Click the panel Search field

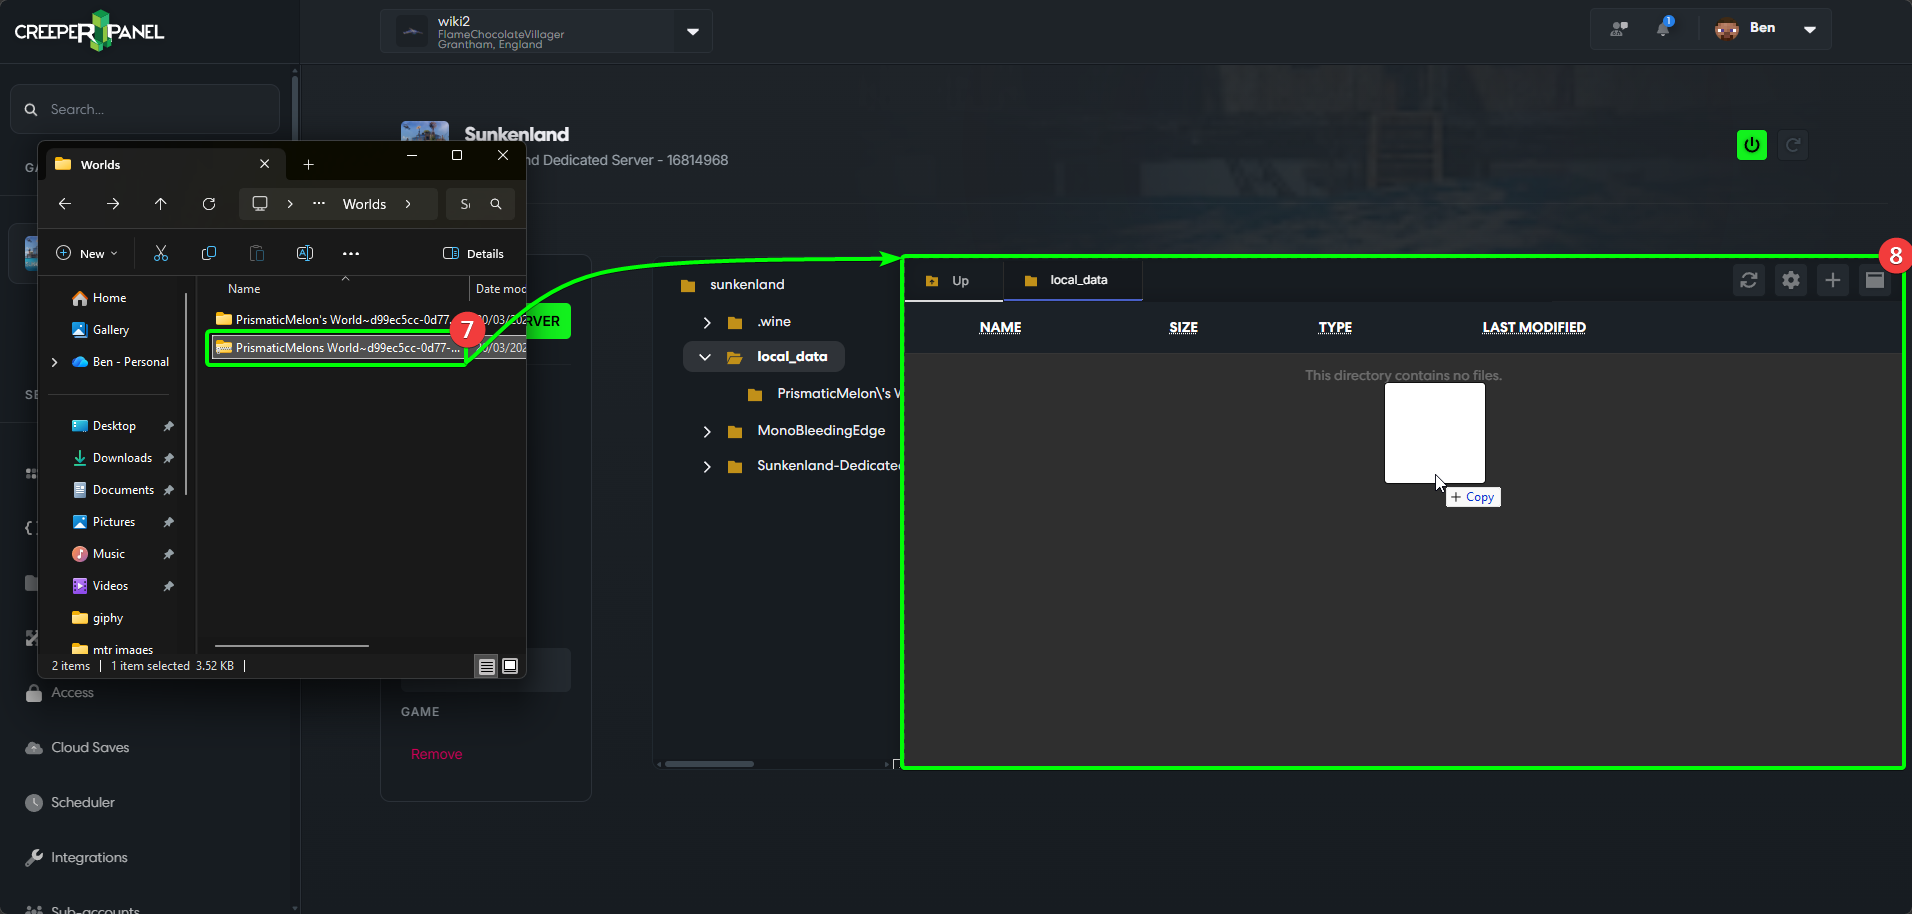click(x=150, y=110)
